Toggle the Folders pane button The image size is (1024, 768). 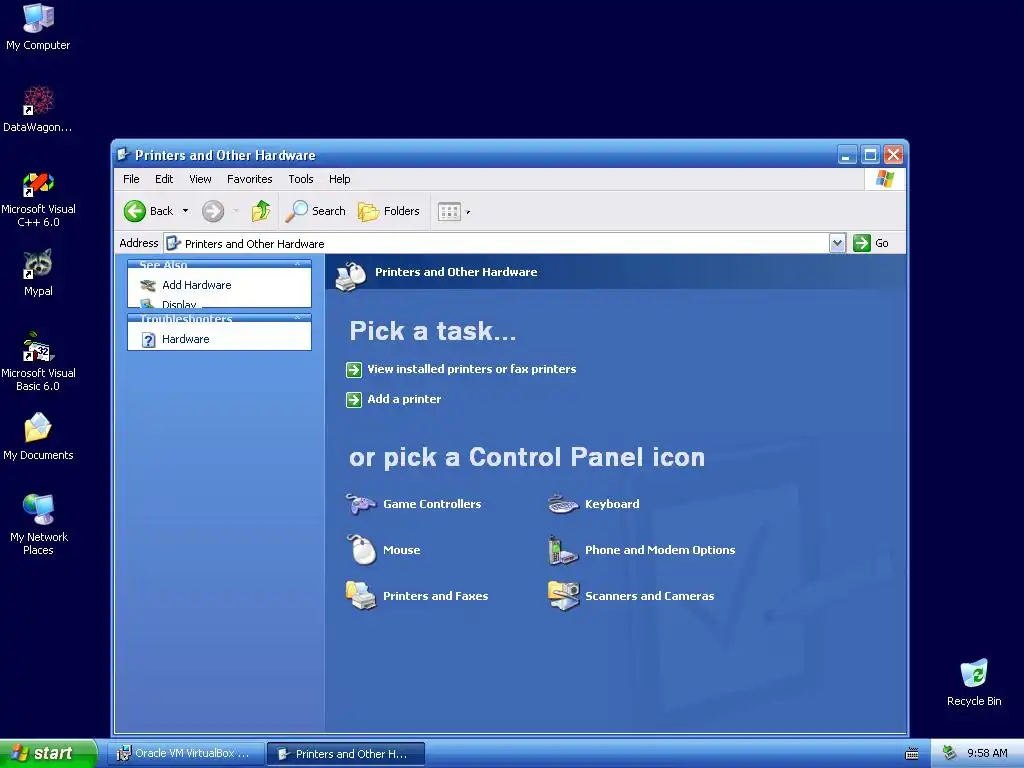point(389,211)
